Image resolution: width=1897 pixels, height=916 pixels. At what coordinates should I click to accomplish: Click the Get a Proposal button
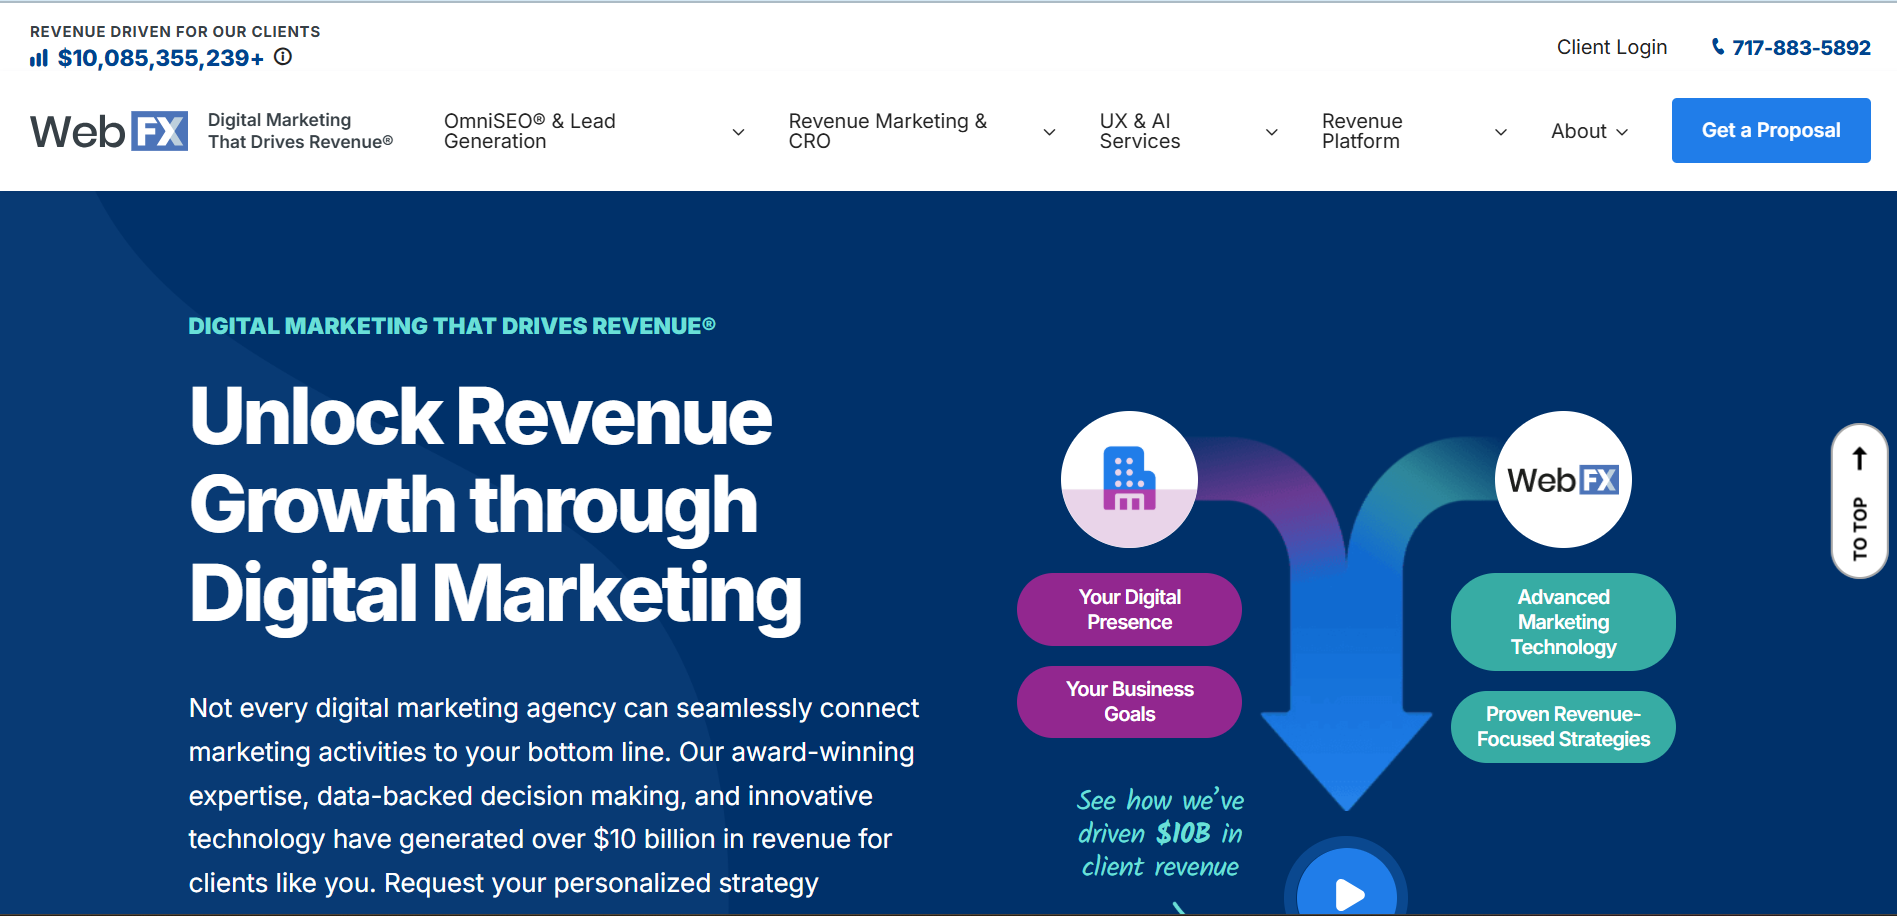(1770, 130)
